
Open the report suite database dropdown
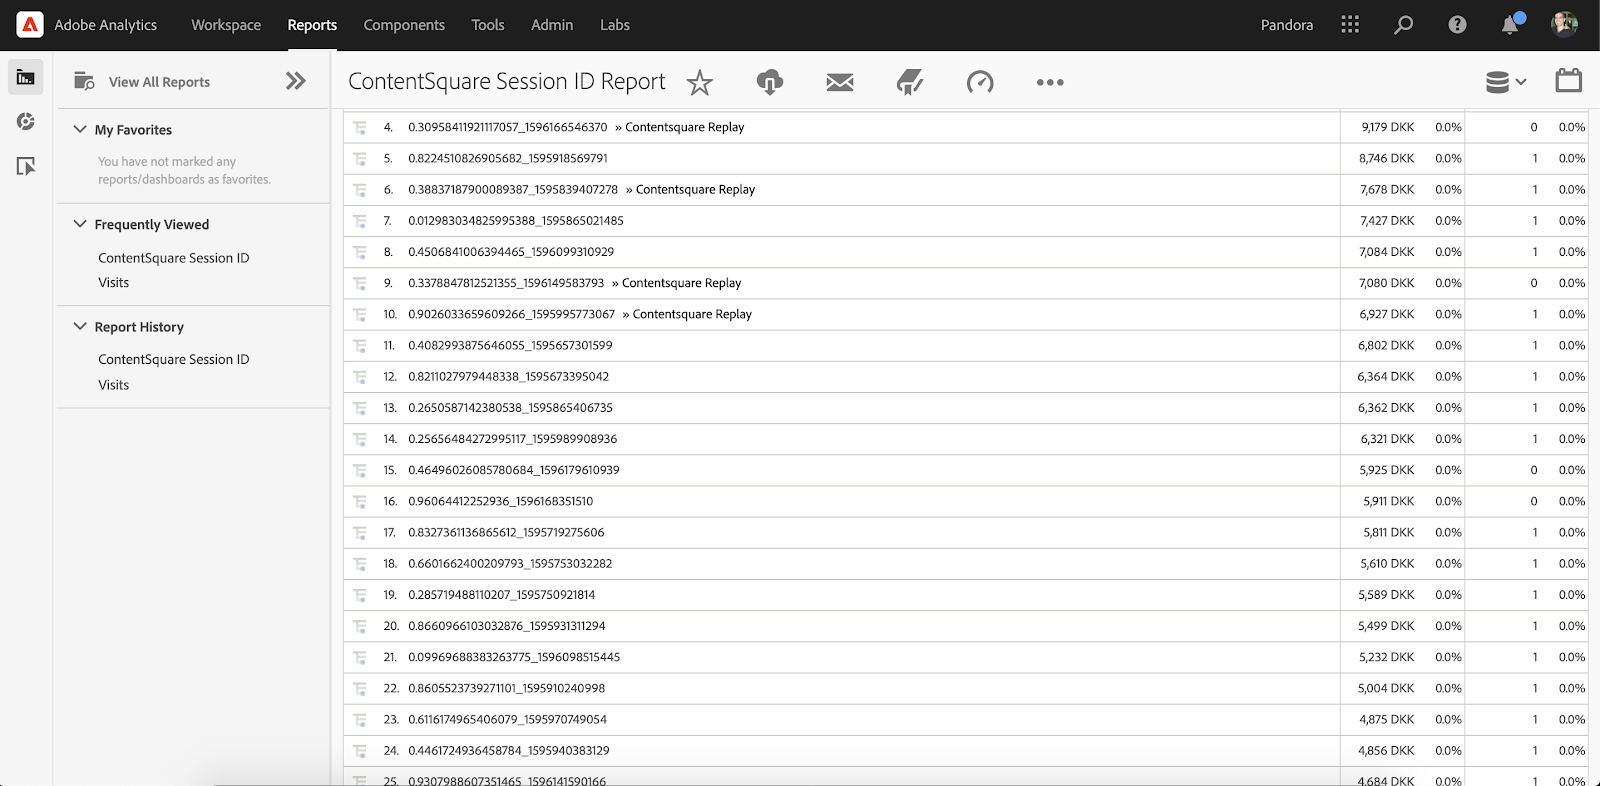[1506, 82]
